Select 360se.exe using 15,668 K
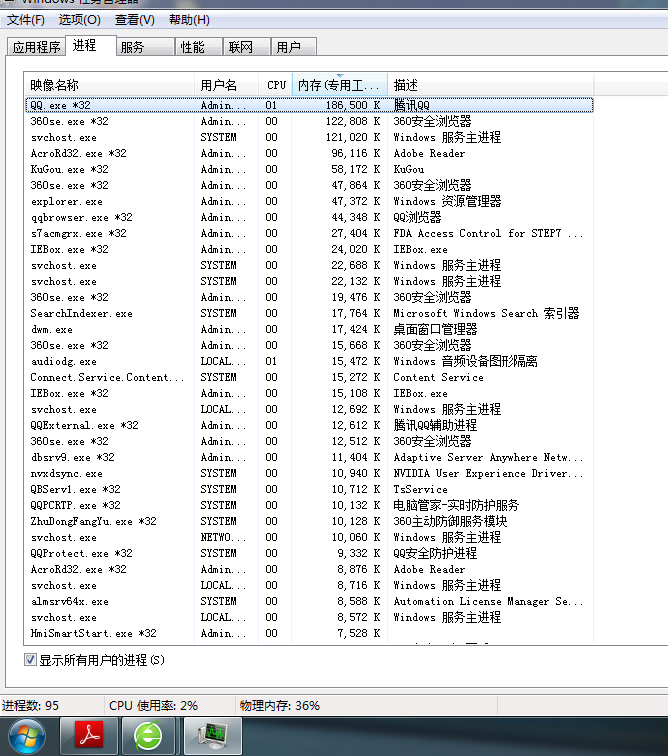Viewport: 668px width, 756px height. point(309,345)
